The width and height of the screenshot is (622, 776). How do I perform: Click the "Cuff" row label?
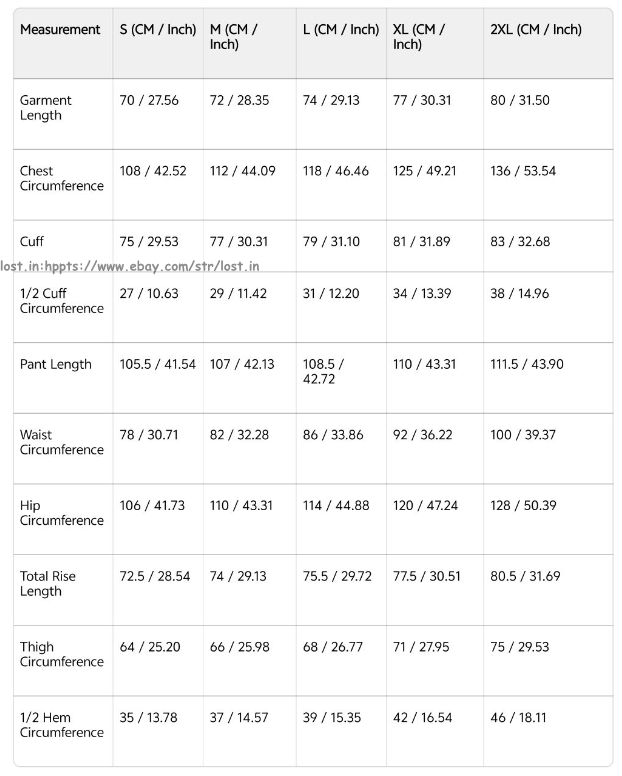pyautogui.click(x=32, y=242)
